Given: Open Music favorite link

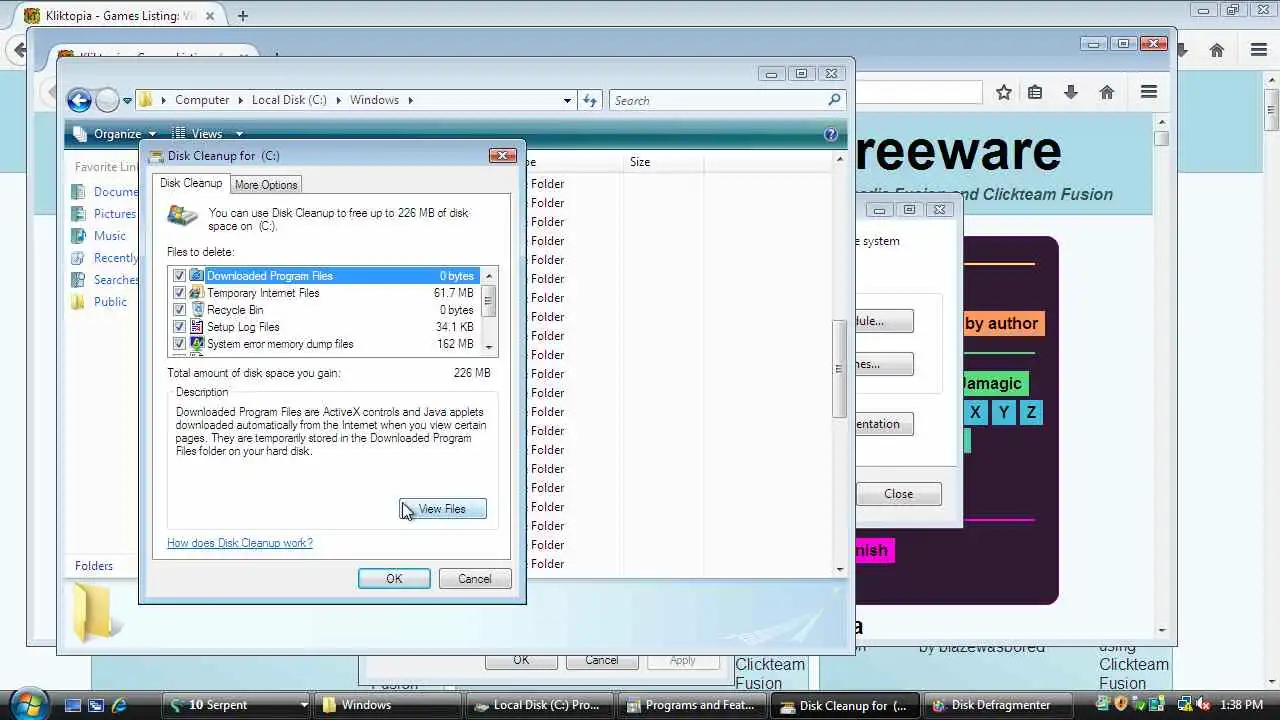Looking at the screenshot, I should pyautogui.click(x=99, y=236).
